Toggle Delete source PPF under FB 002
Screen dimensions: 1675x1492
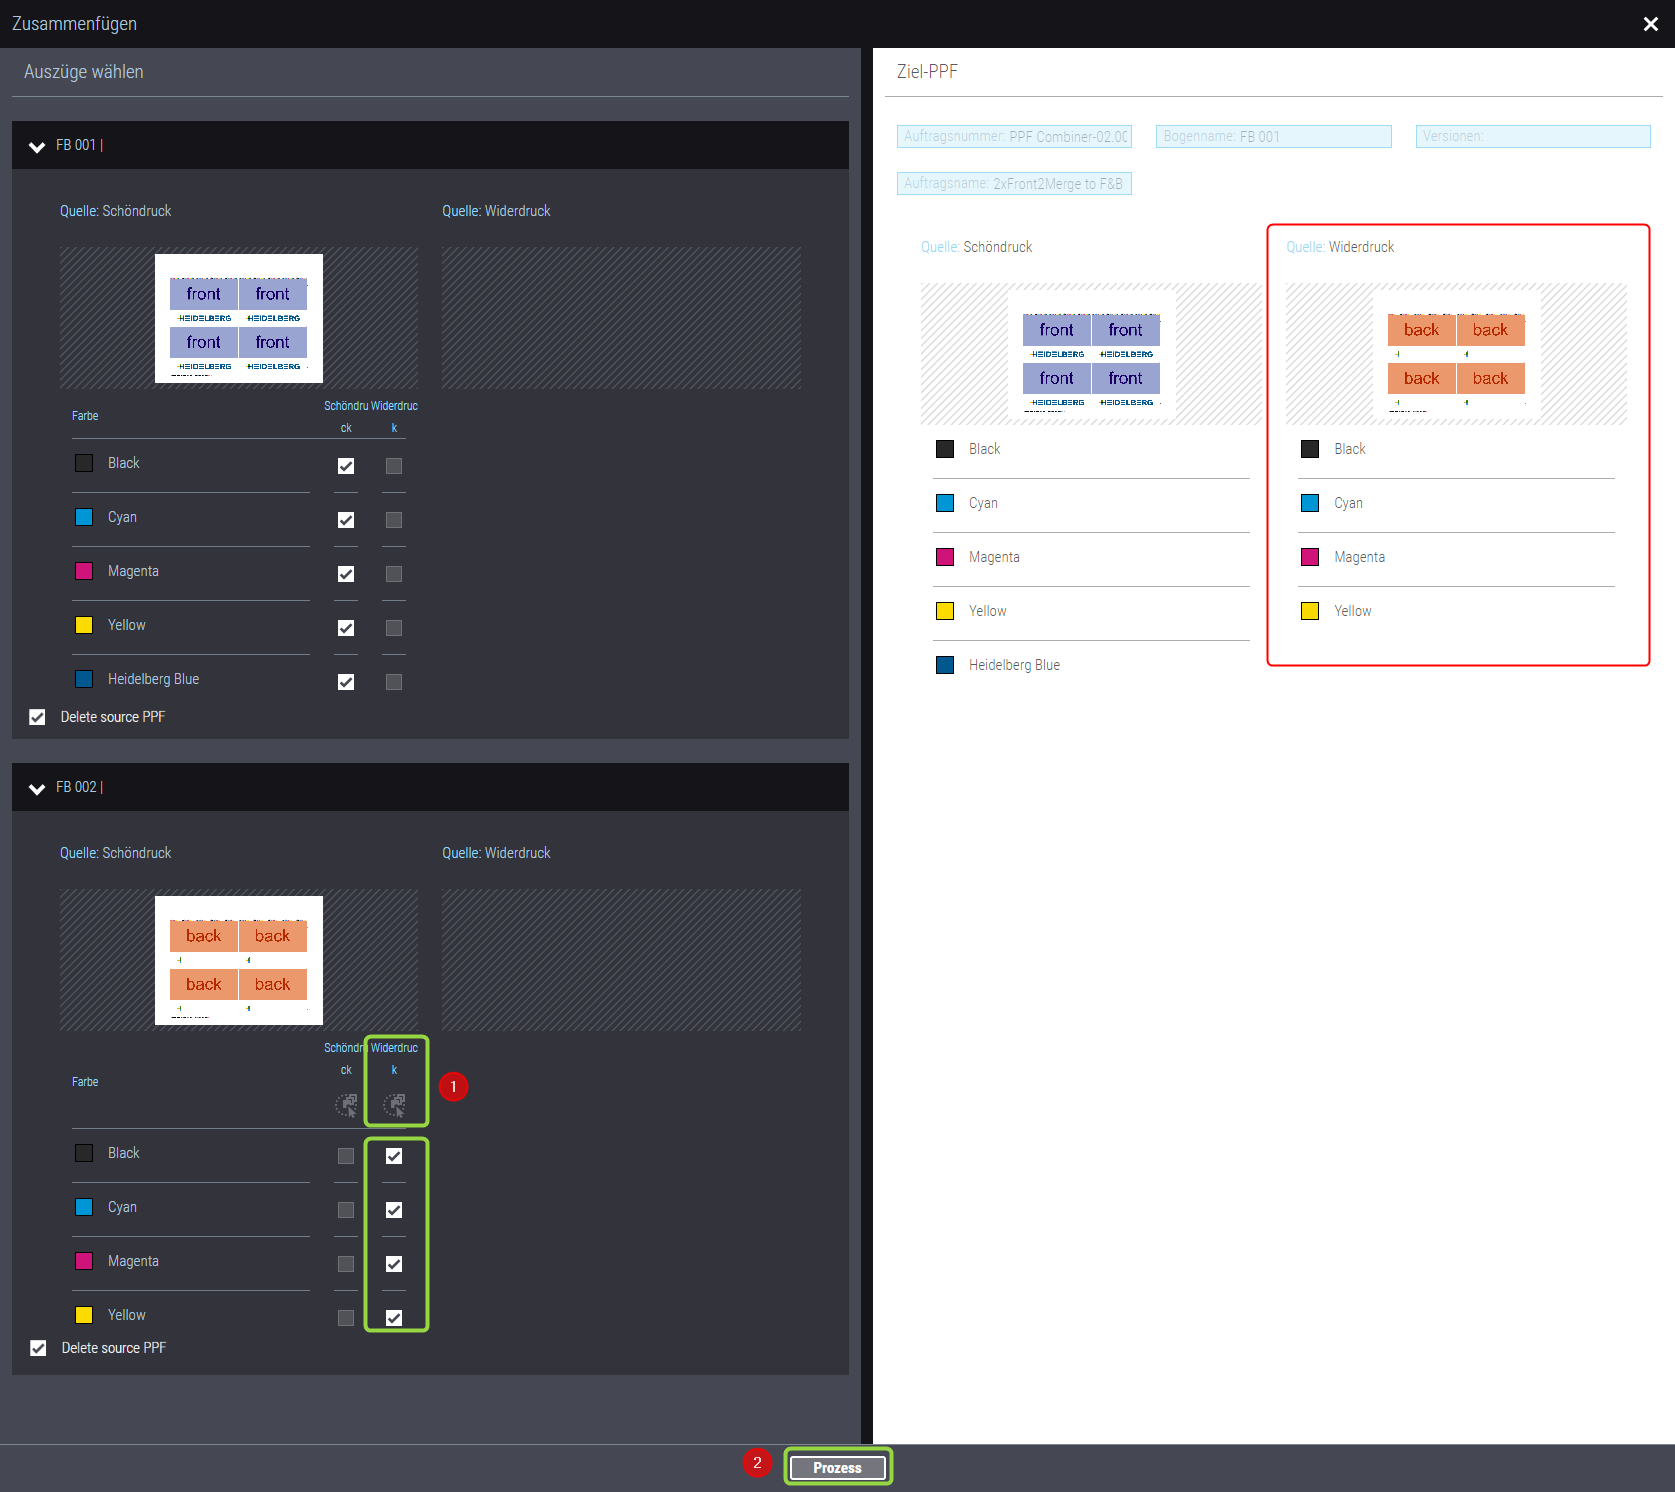pos(38,1348)
